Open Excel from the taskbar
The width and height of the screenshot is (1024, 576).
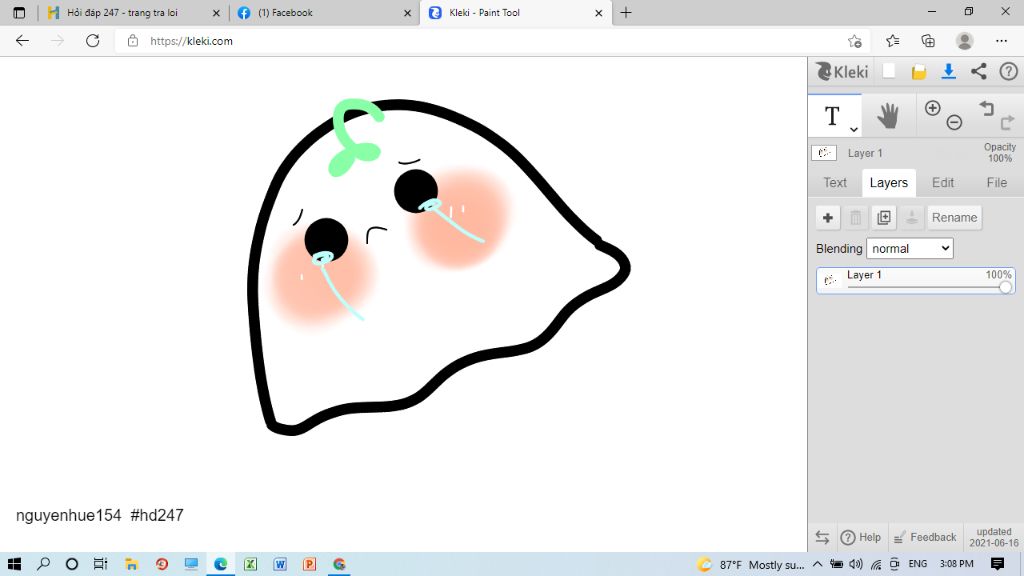250,564
